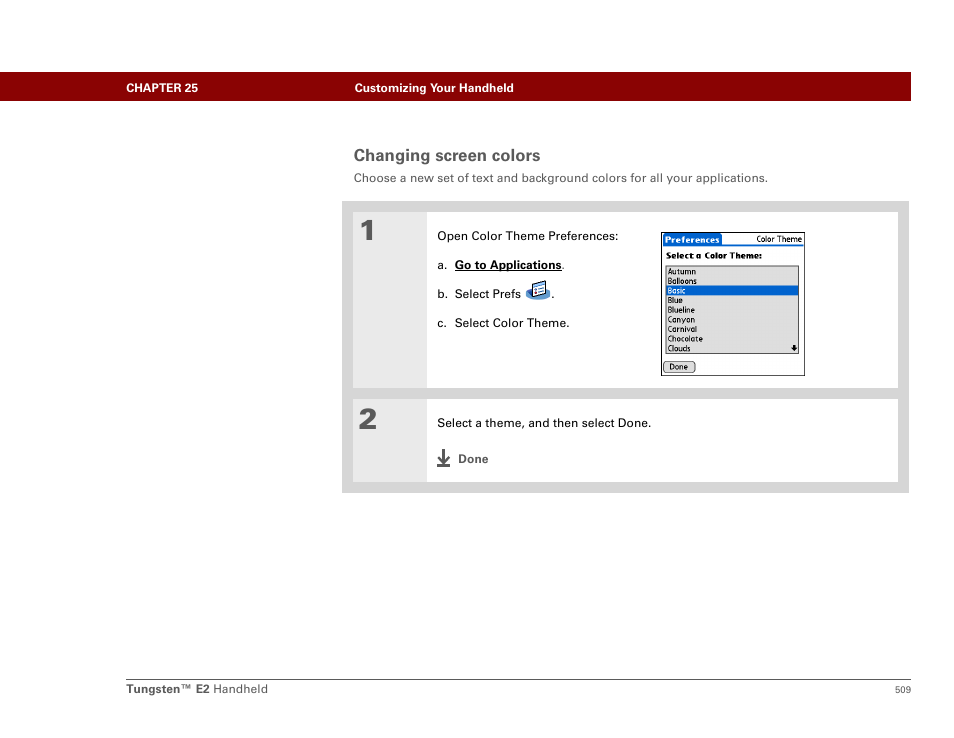The image size is (954, 738).
Task: Choose the Blue theme in the list
Action: pyautogui.click(x=732, y=301)
